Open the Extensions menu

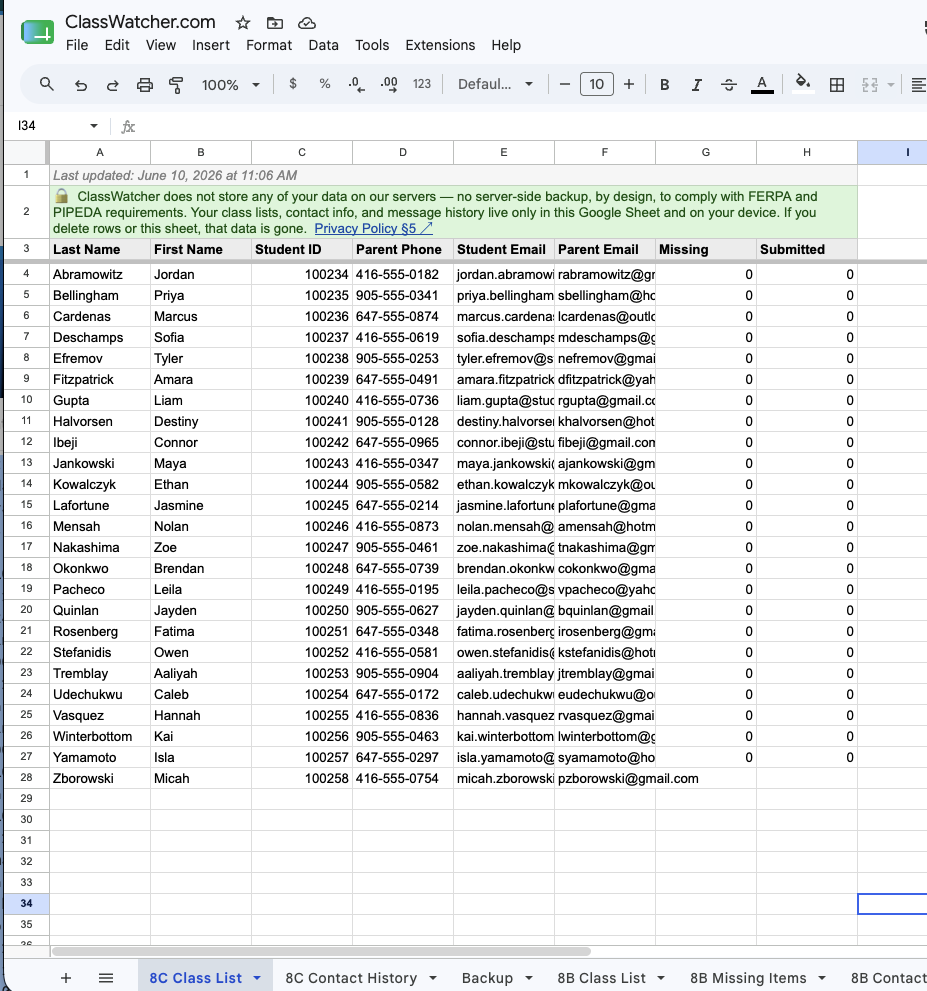pos(440,46)
